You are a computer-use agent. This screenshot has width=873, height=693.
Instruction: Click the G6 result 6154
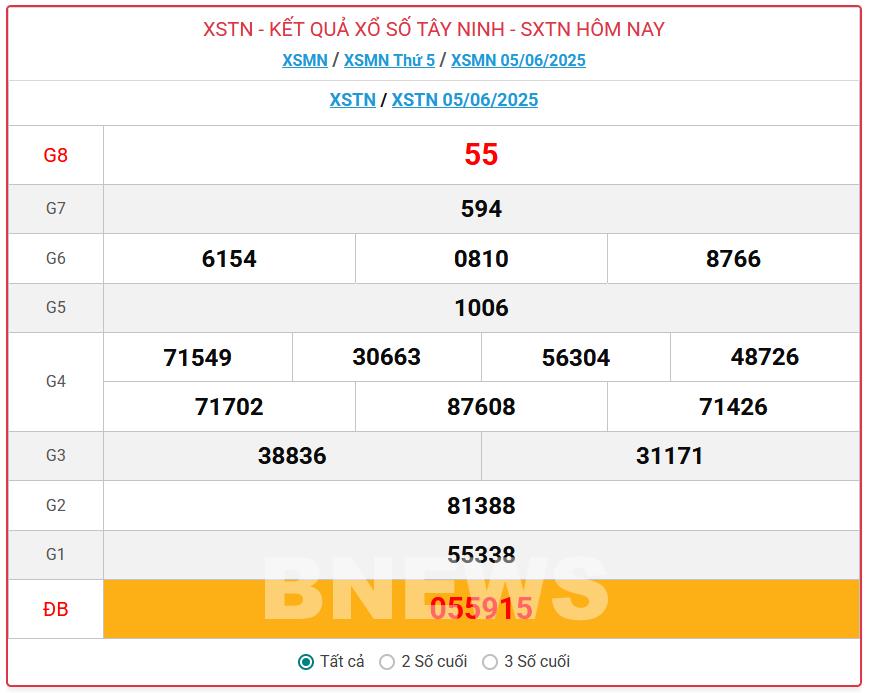click(x=229, y=259)
